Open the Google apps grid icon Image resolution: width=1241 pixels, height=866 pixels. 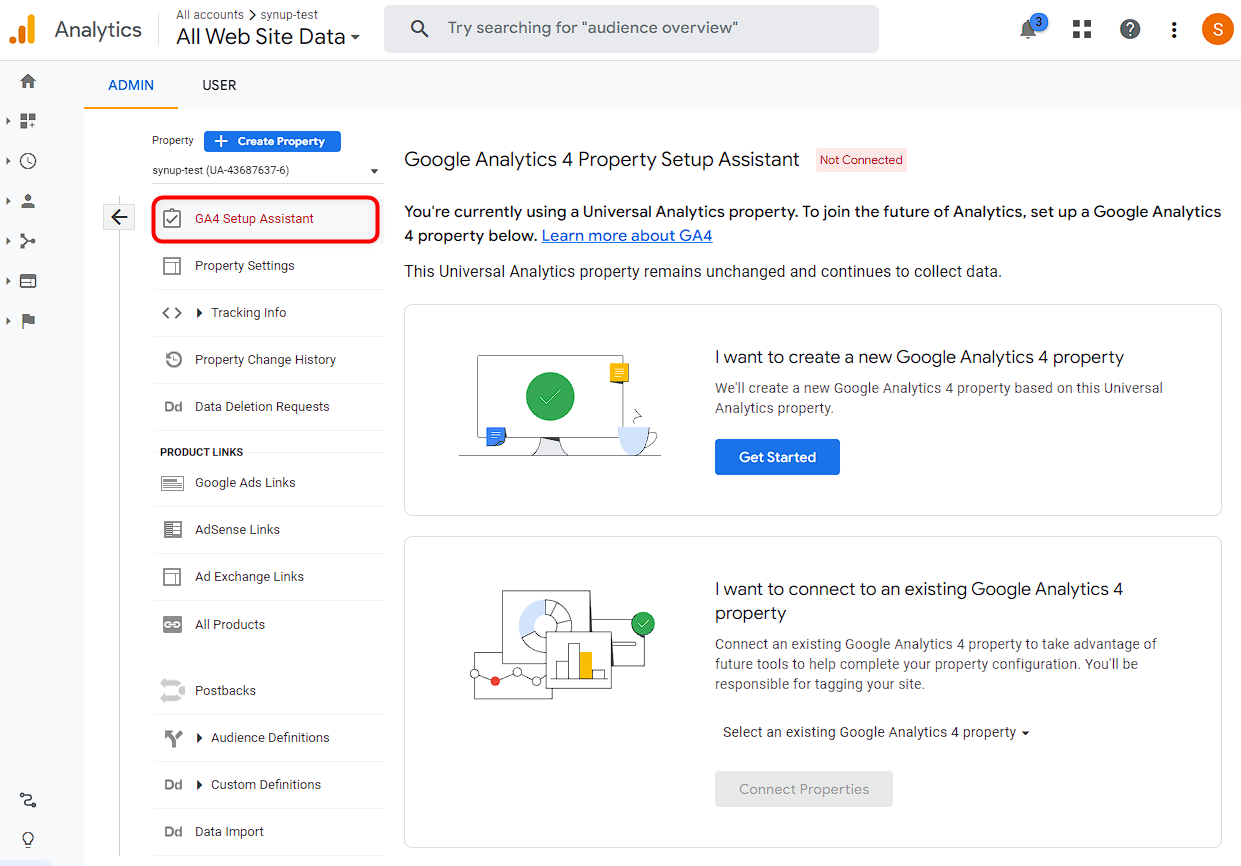coord(1082,29)
